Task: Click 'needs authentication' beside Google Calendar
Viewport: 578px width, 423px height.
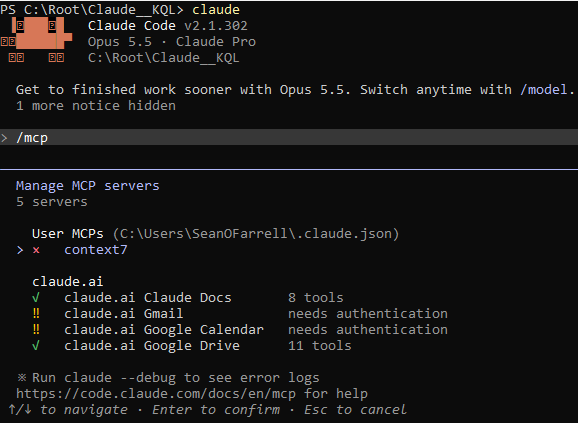Action: (x=368, y=329)
